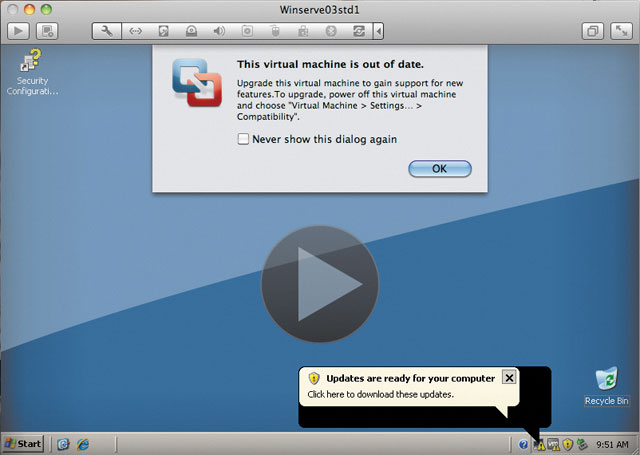640x455 pixels.
Task: Click the network adapter toolbar icon
Action: [x=136, y=31]
